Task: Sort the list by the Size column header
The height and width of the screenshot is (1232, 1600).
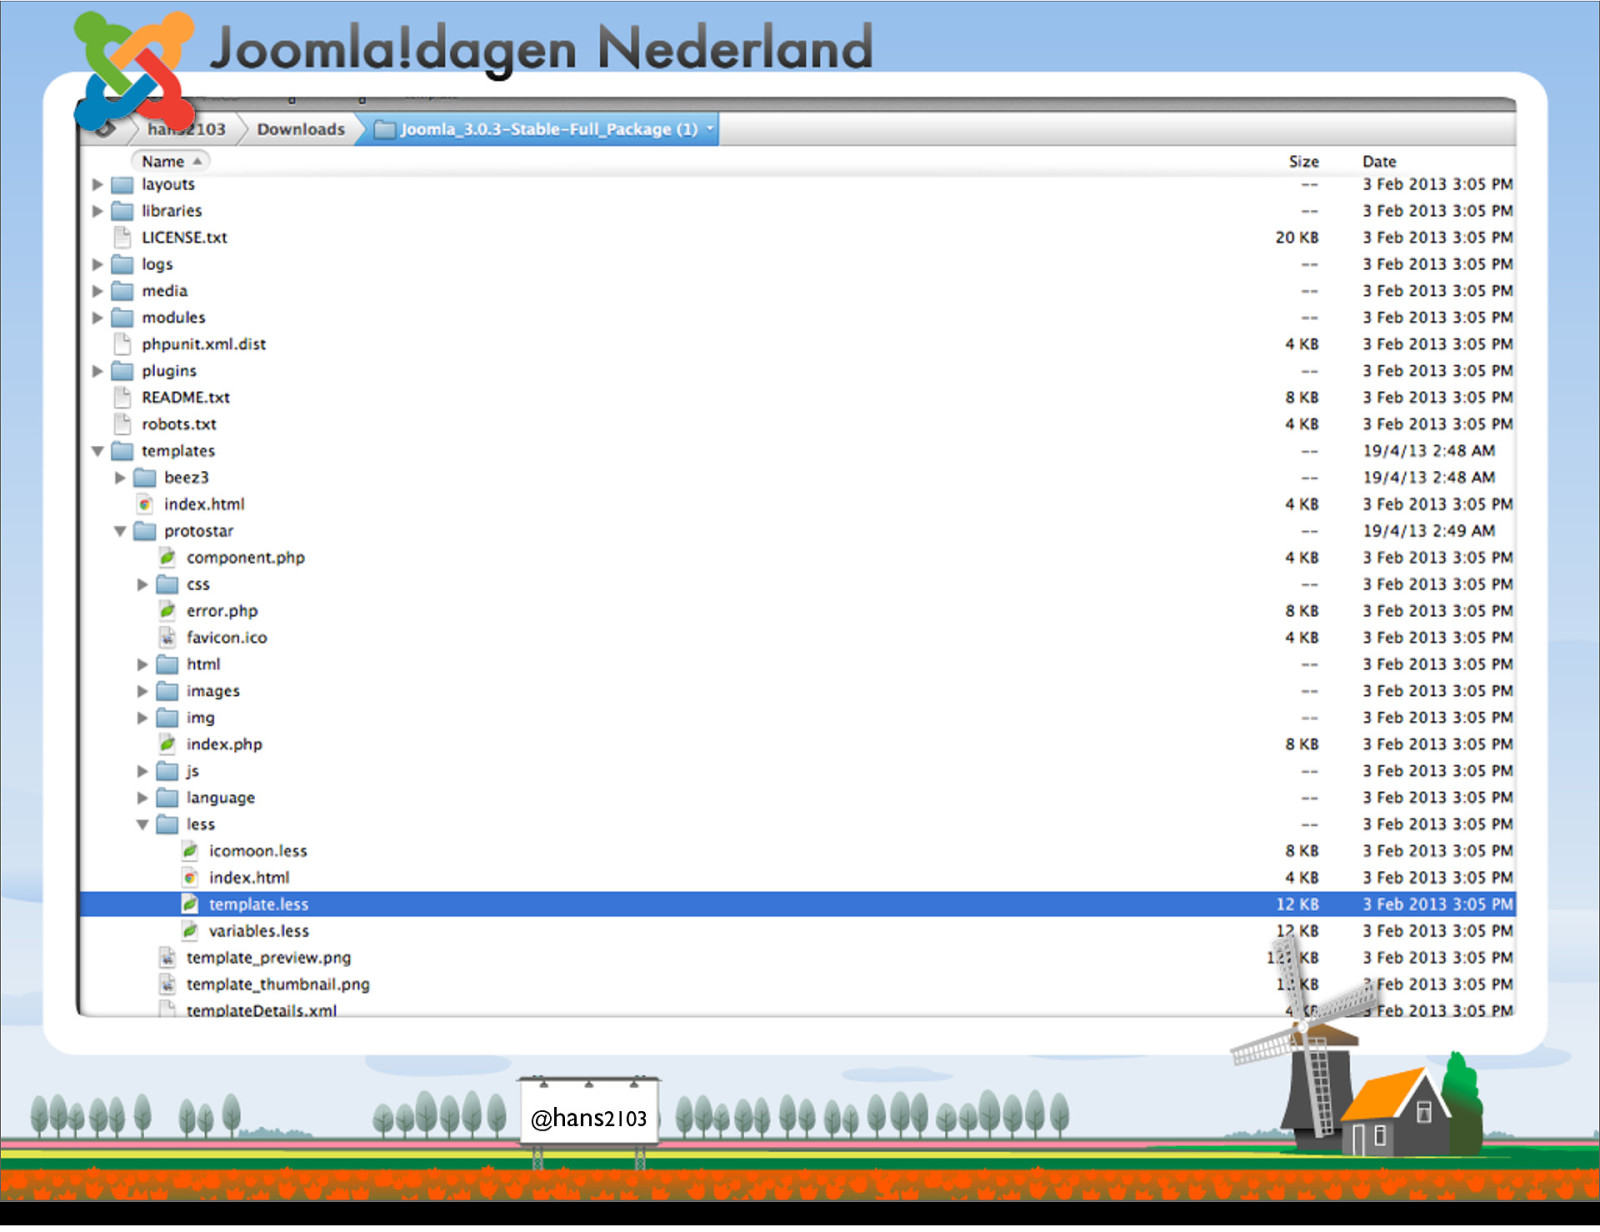Action: (1303, 162)
